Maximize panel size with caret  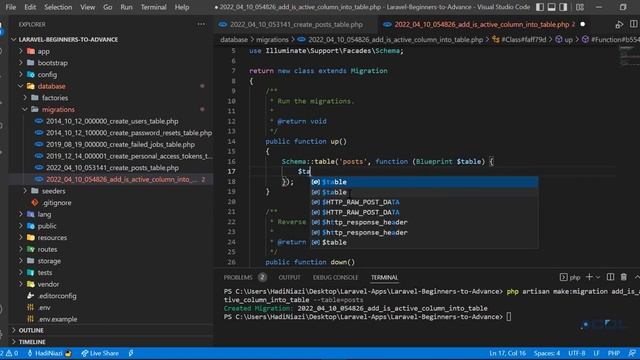click(637, 277)
